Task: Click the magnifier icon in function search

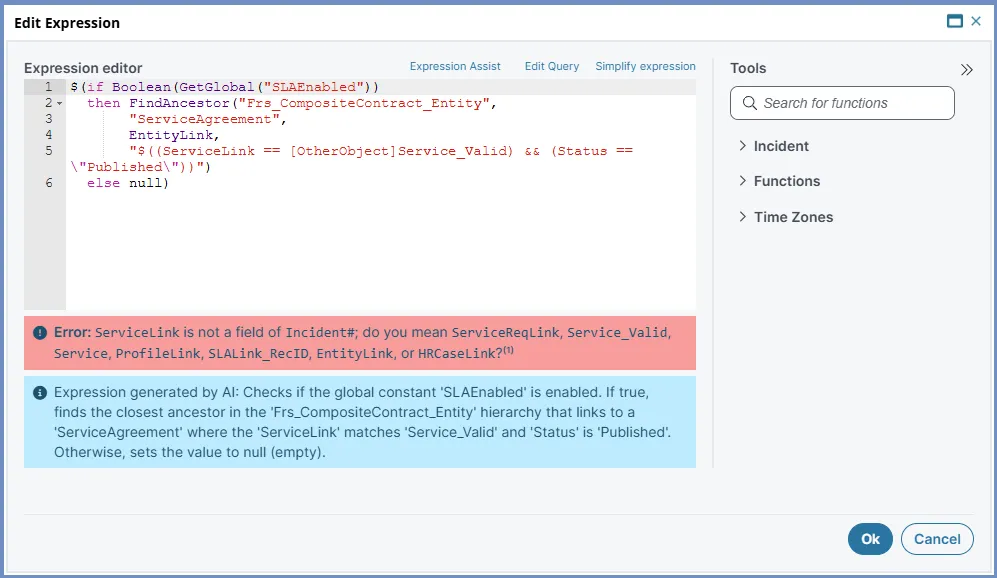Action: click(x=750, y=103)
